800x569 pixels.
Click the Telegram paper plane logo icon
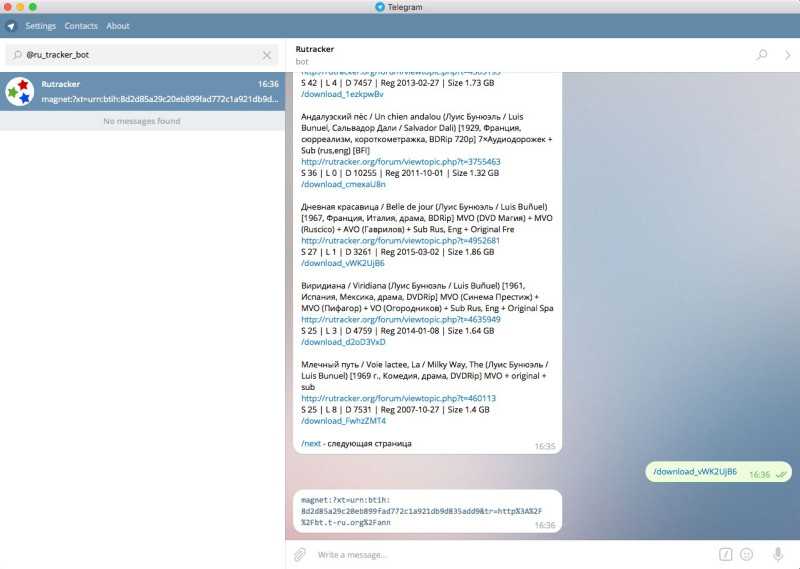pos(11,26)
